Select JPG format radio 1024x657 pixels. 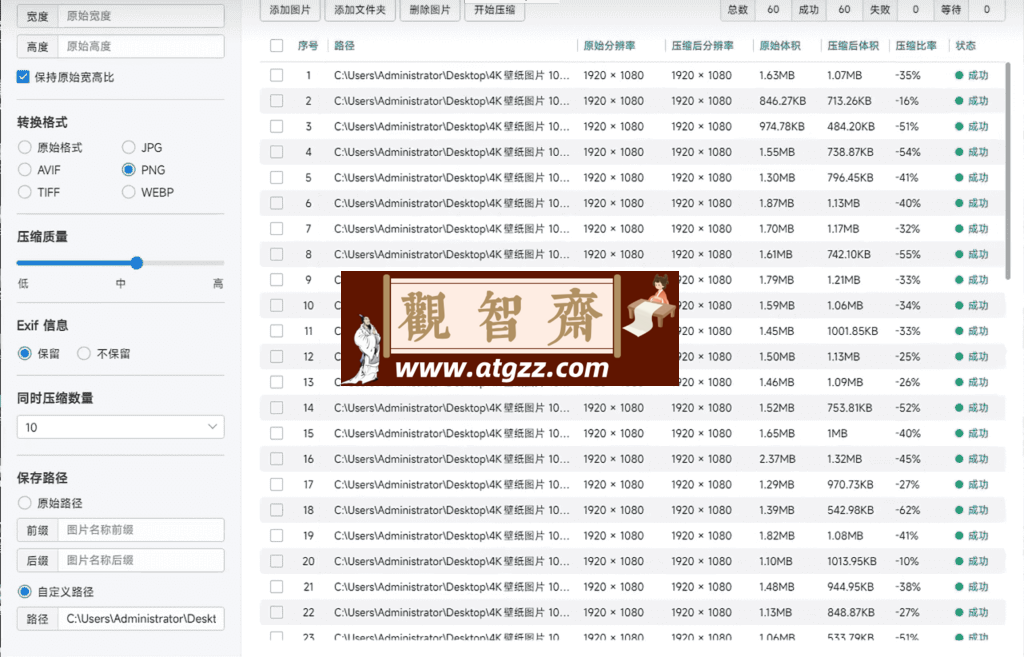pyautogui.click(x=129, y=148)
